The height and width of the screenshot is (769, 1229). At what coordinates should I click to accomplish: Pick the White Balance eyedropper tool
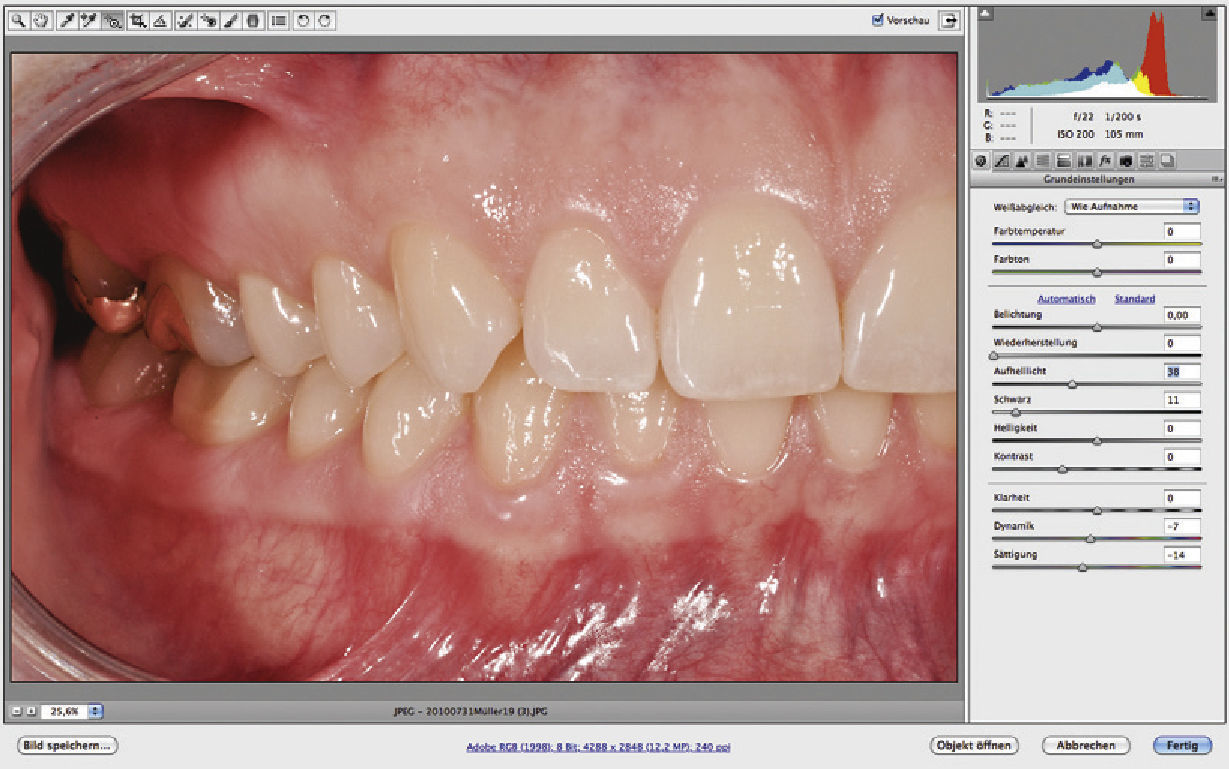click(x=68, y=20)
